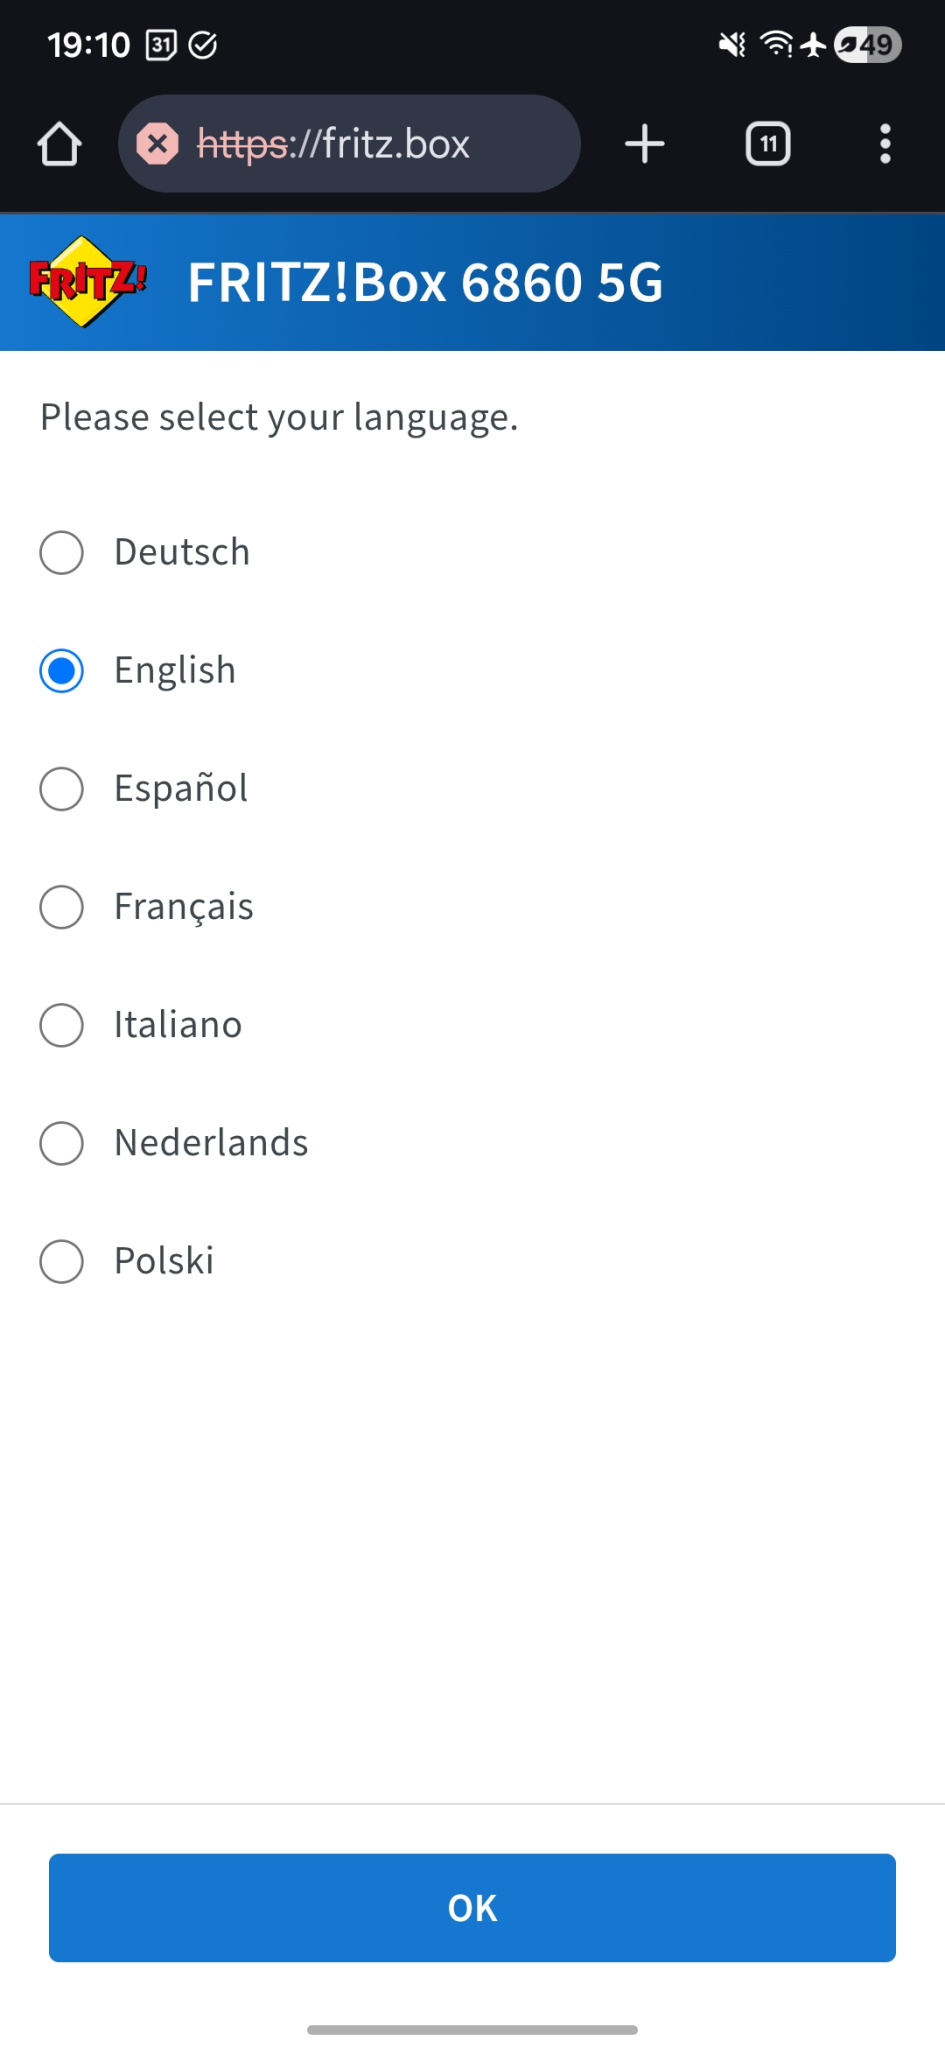The width and height of the screenshot is (945, 2048).
Task: Open a new browser tab
Action: (x=644, y=144)
